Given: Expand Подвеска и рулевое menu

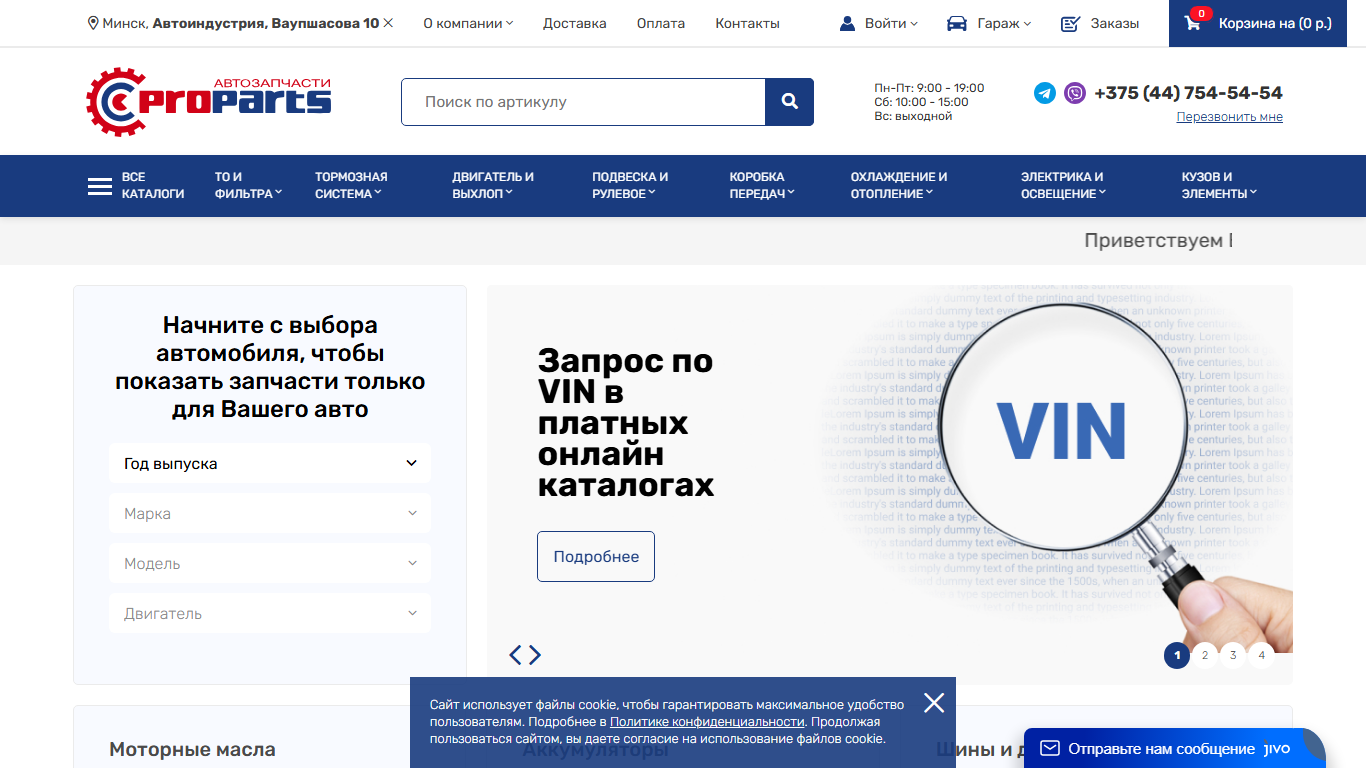Looking at the screenshot, I should tap(630, 185).
